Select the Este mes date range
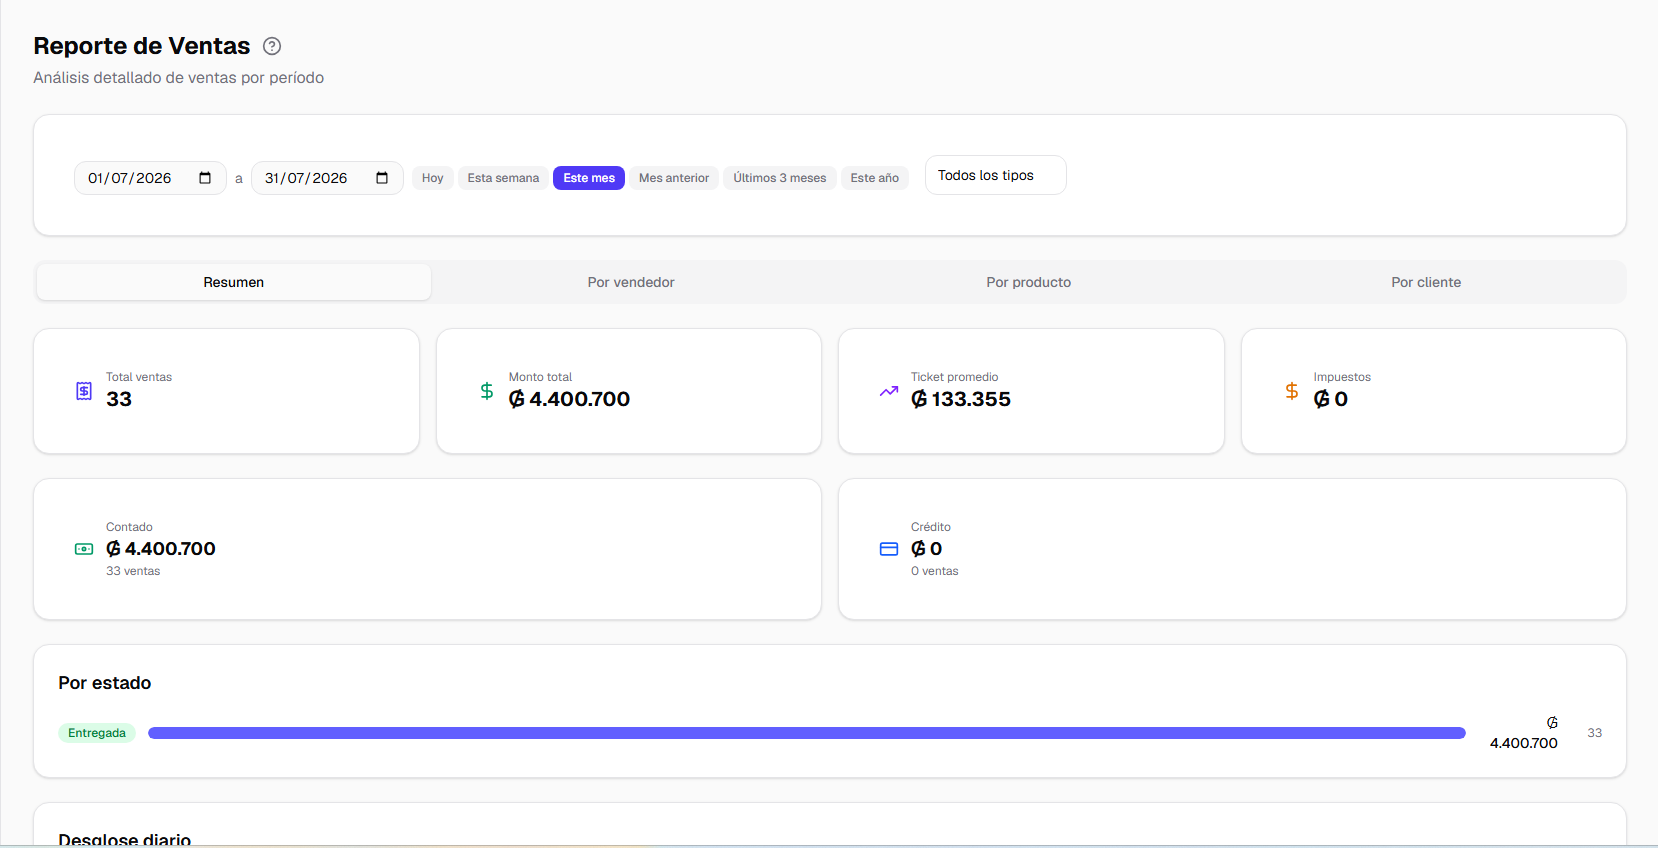The image size is (1658, 848). click(x=589, y=178)
